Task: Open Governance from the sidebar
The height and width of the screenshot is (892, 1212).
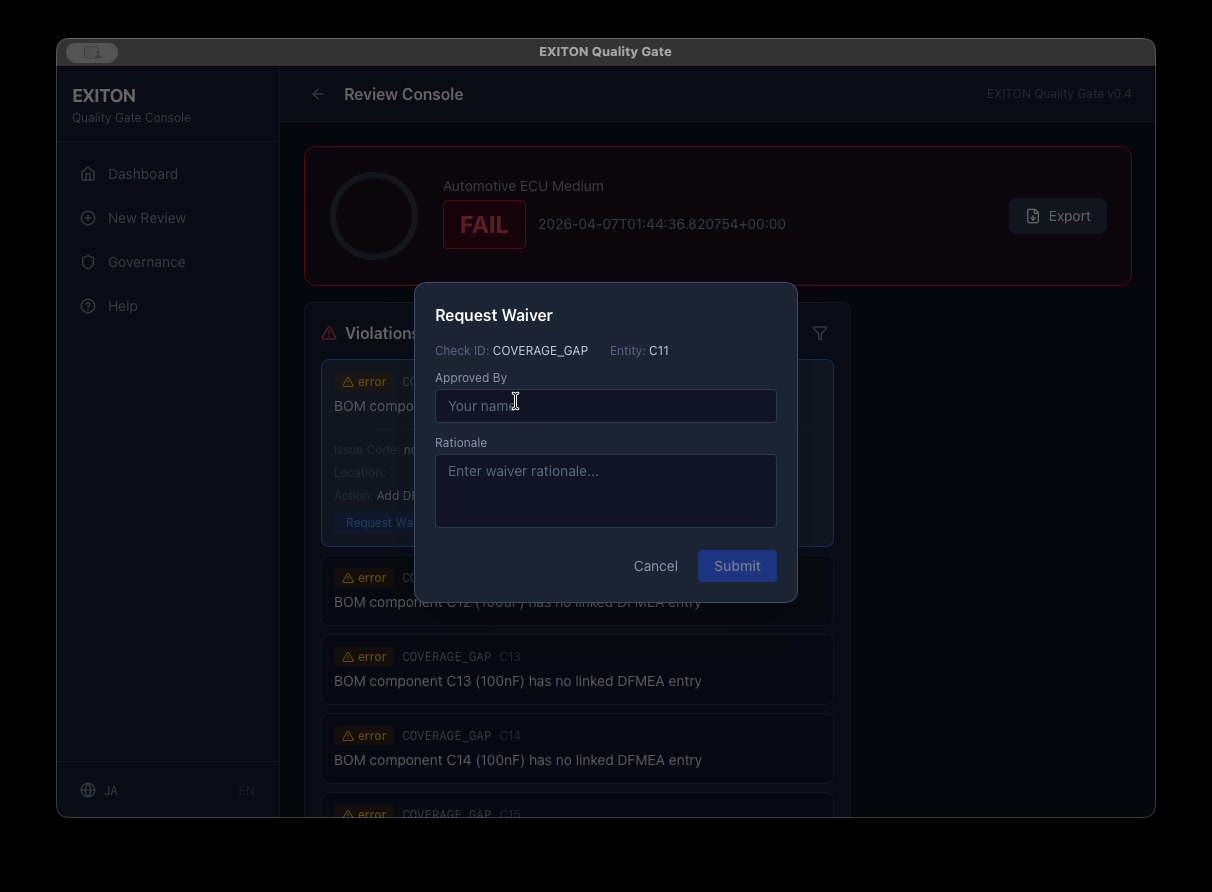Action: pos(146,262)
